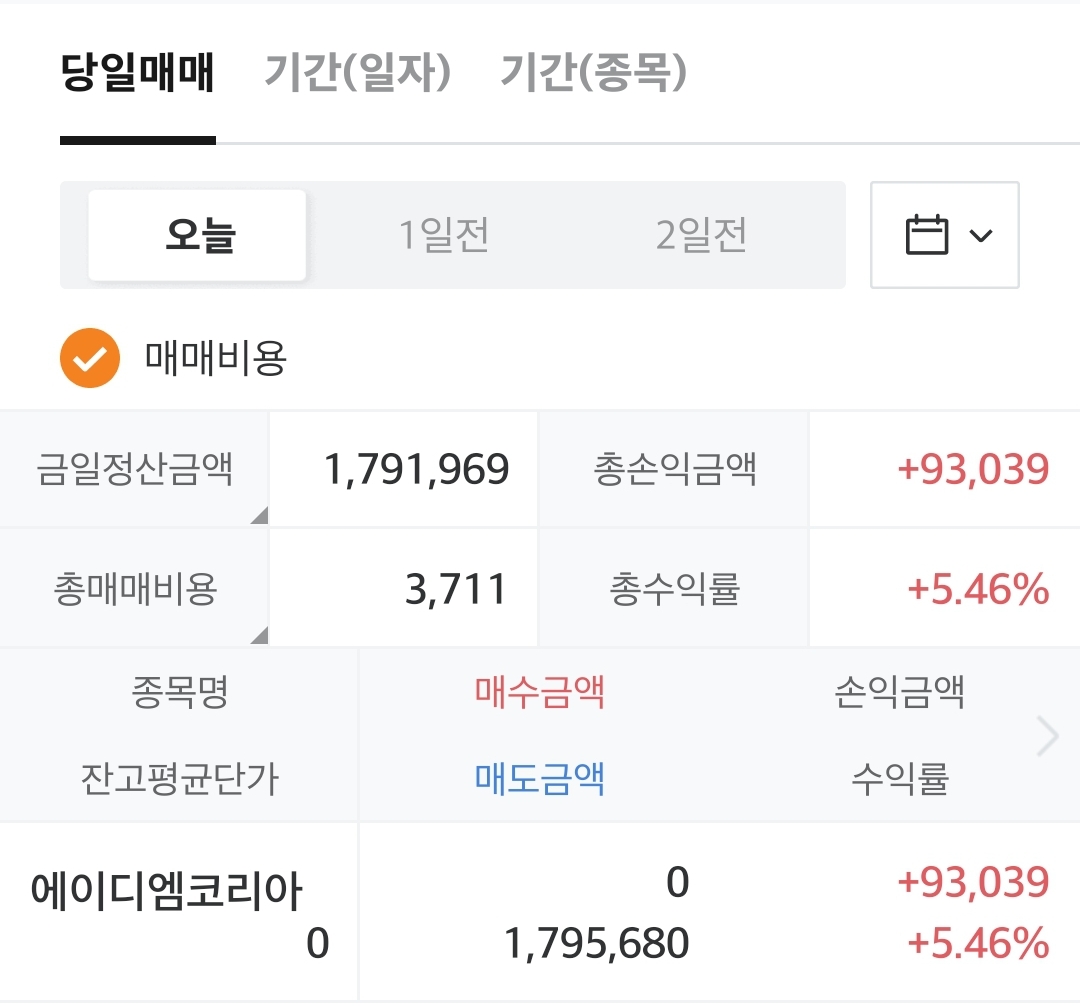Image resolution: width=1080 pixels, height=1006 pixels.
Task: Sort by the 종목명 column header
Action: click(x=180, y=692)
